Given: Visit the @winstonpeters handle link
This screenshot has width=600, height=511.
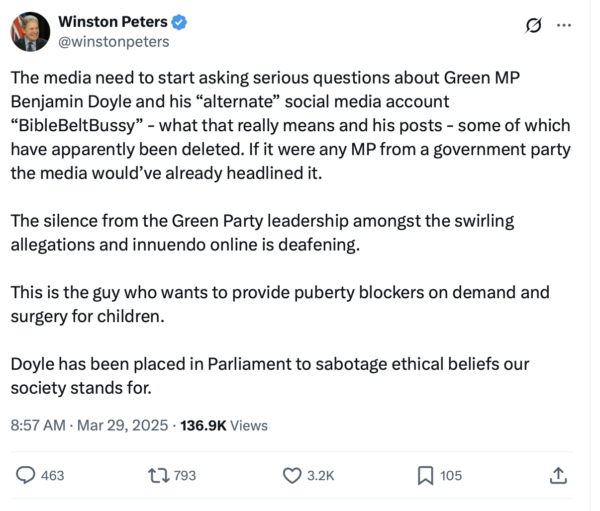Looking at the screenshot, I should (114, 43).
